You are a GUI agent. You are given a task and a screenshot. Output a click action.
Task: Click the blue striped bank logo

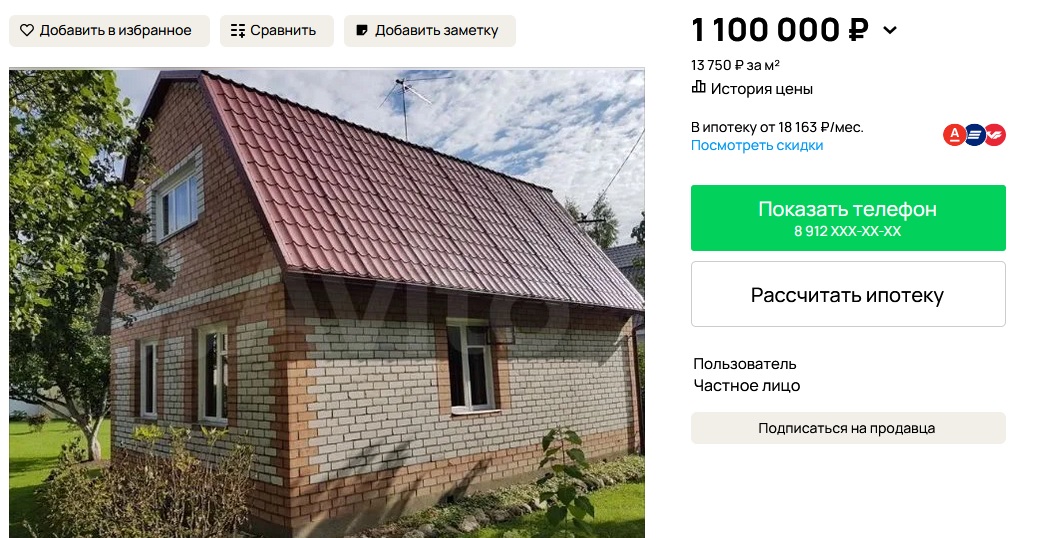pyautogui.click(x=974, y=135)
